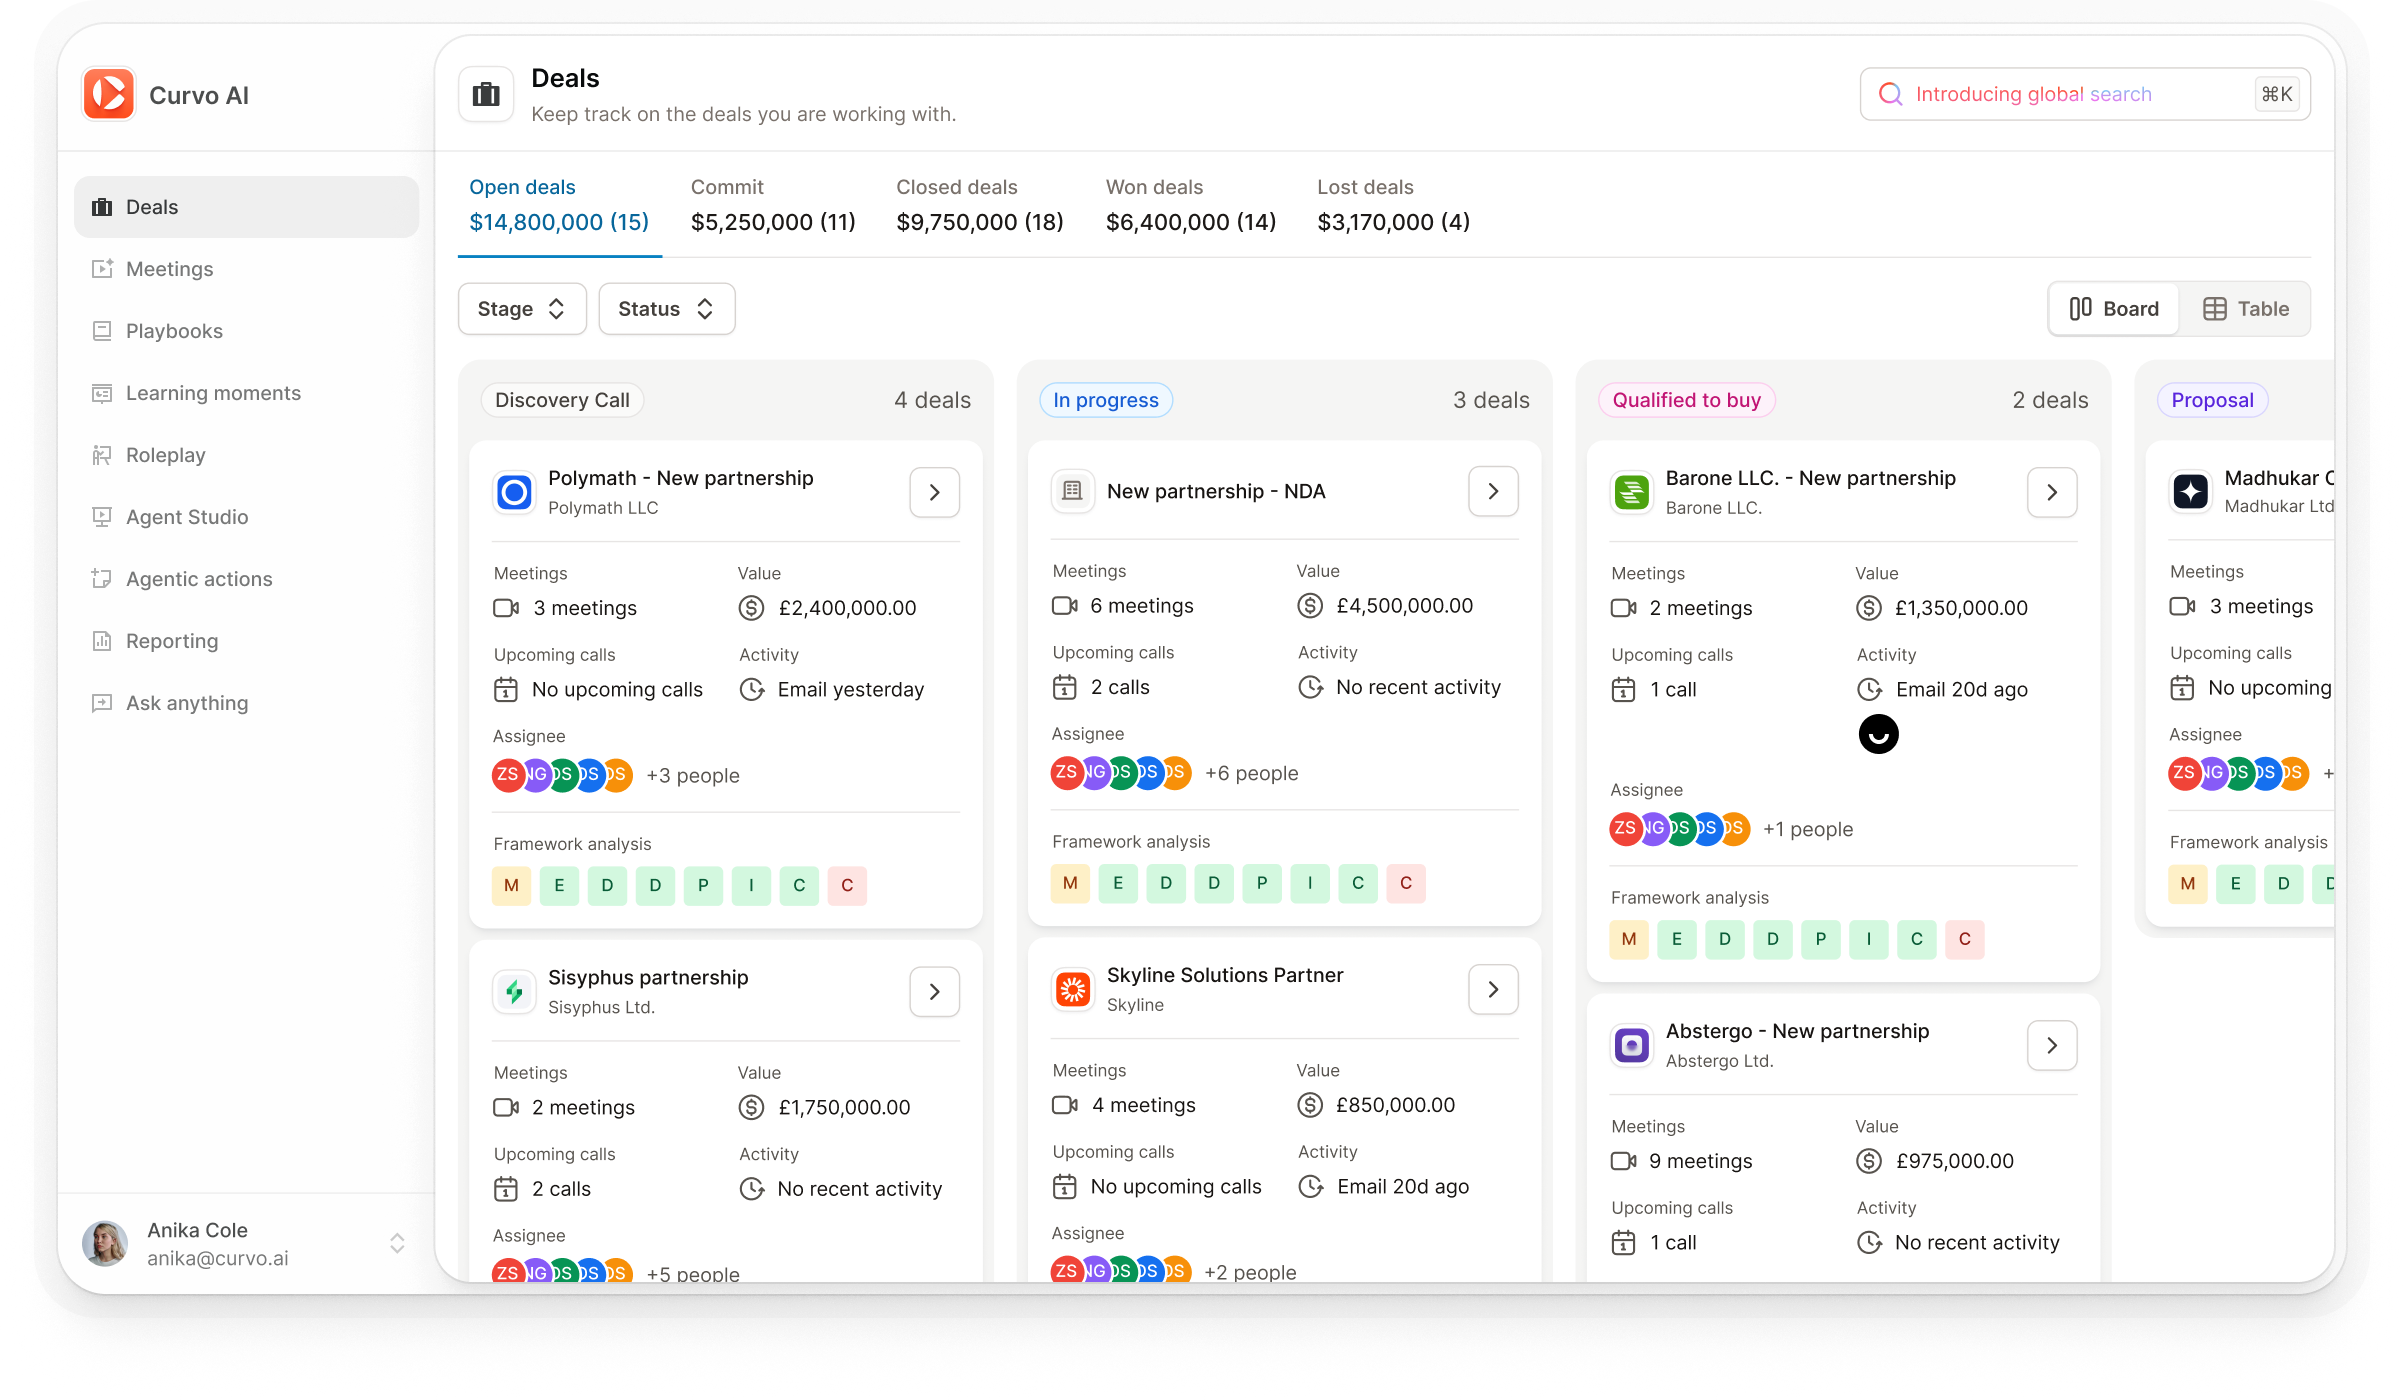Click the Madhukar Ltd star logo
The height and width of the screenshot is (1400, 2404).
[x=2191, y=491]
